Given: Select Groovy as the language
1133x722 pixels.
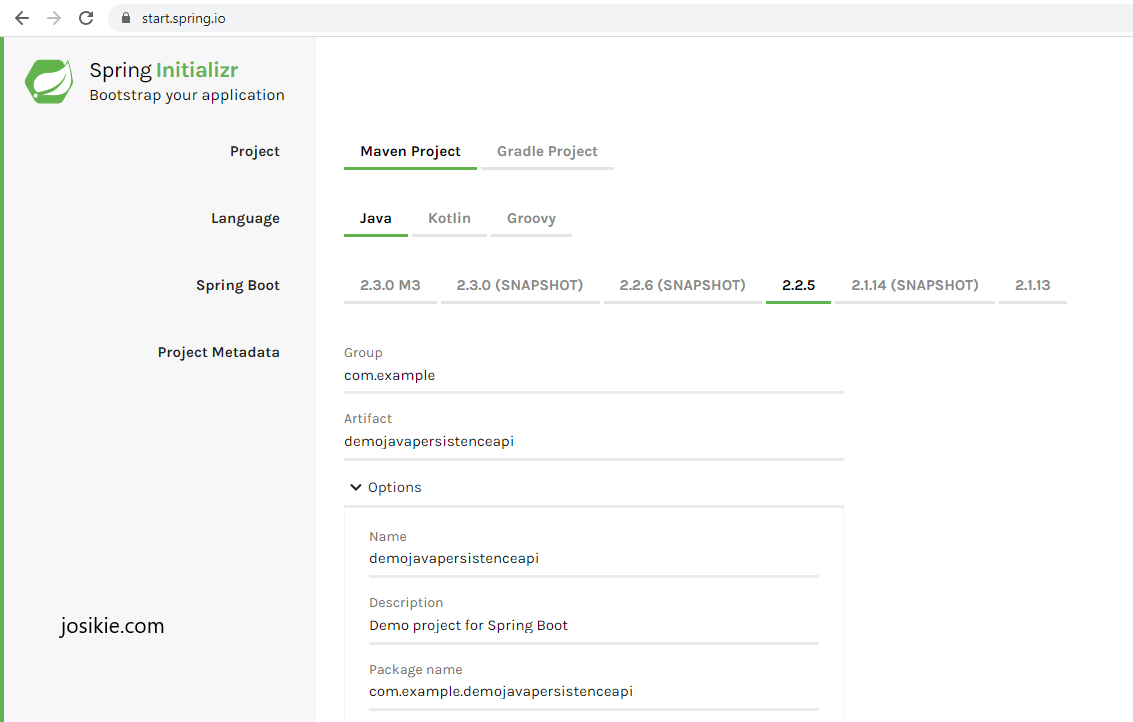Looking at the screenshot, I should [531, 218].
